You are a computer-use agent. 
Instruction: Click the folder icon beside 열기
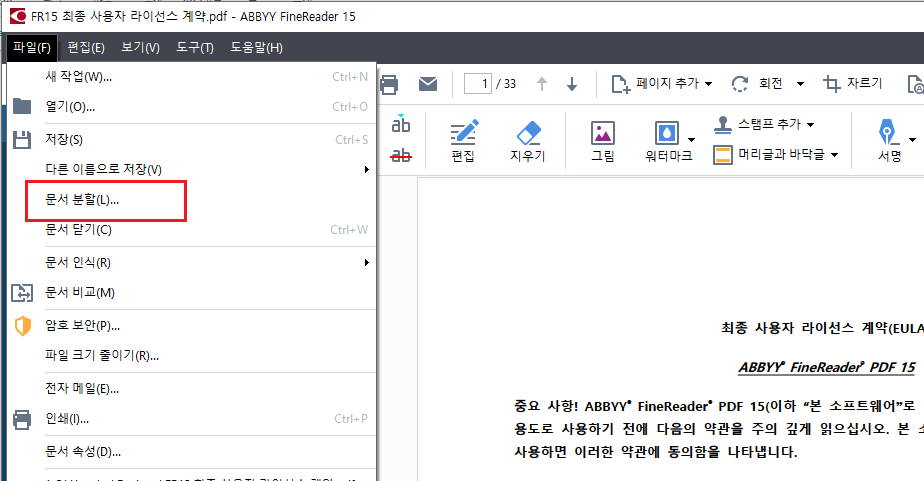click(22, 106)
